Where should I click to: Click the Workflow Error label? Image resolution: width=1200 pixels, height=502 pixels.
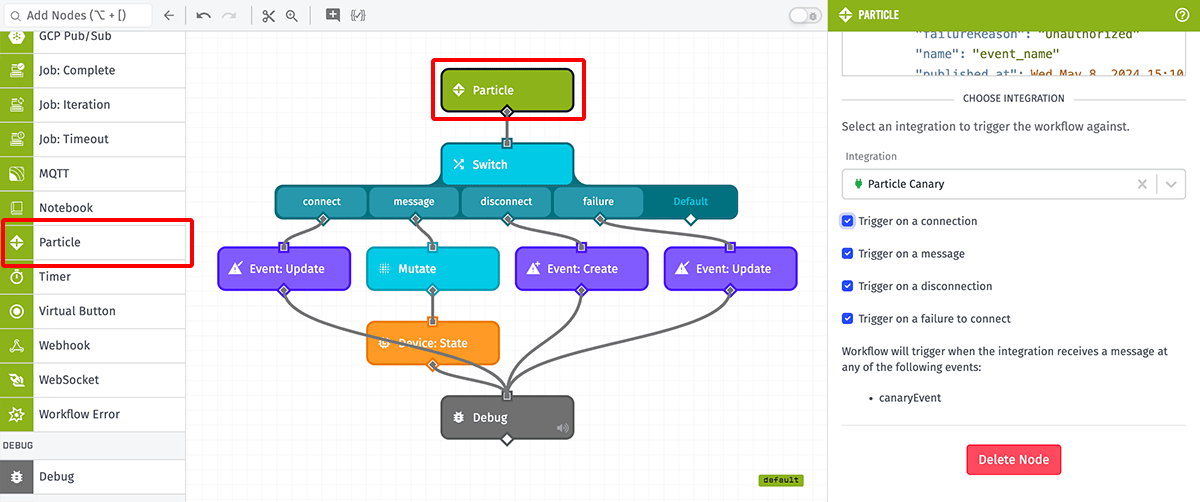point(80,414)
